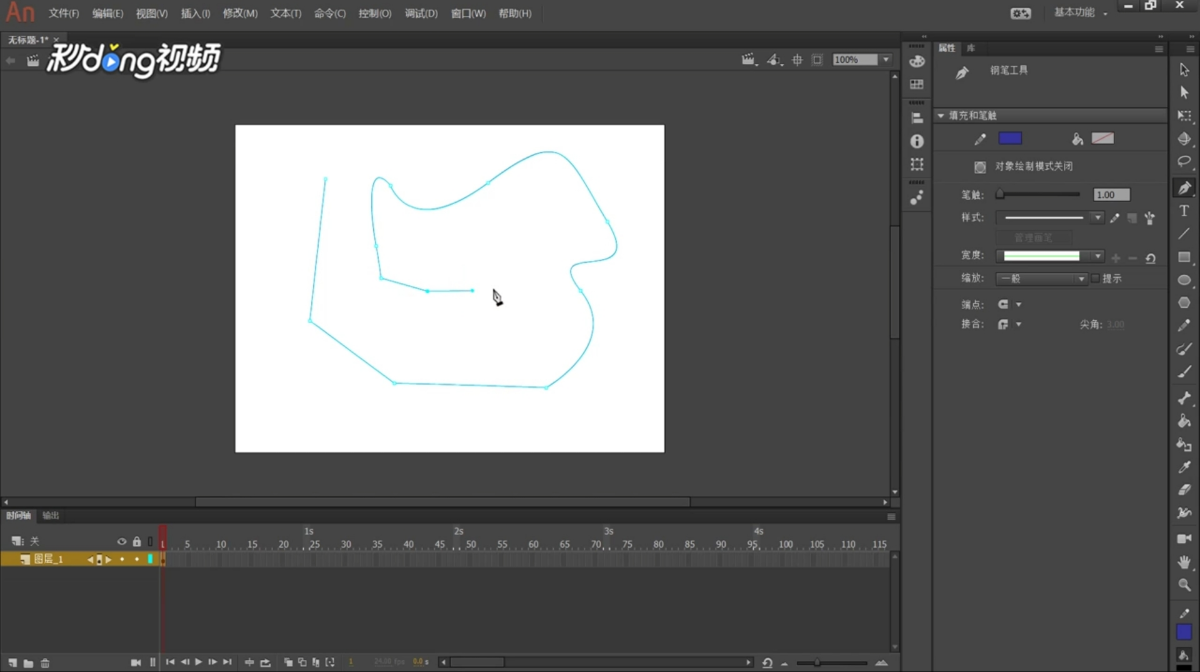Open the properties panel options menu
Image resolution: width=1200 pixels, height=672 pixels.
(1159, 49)
